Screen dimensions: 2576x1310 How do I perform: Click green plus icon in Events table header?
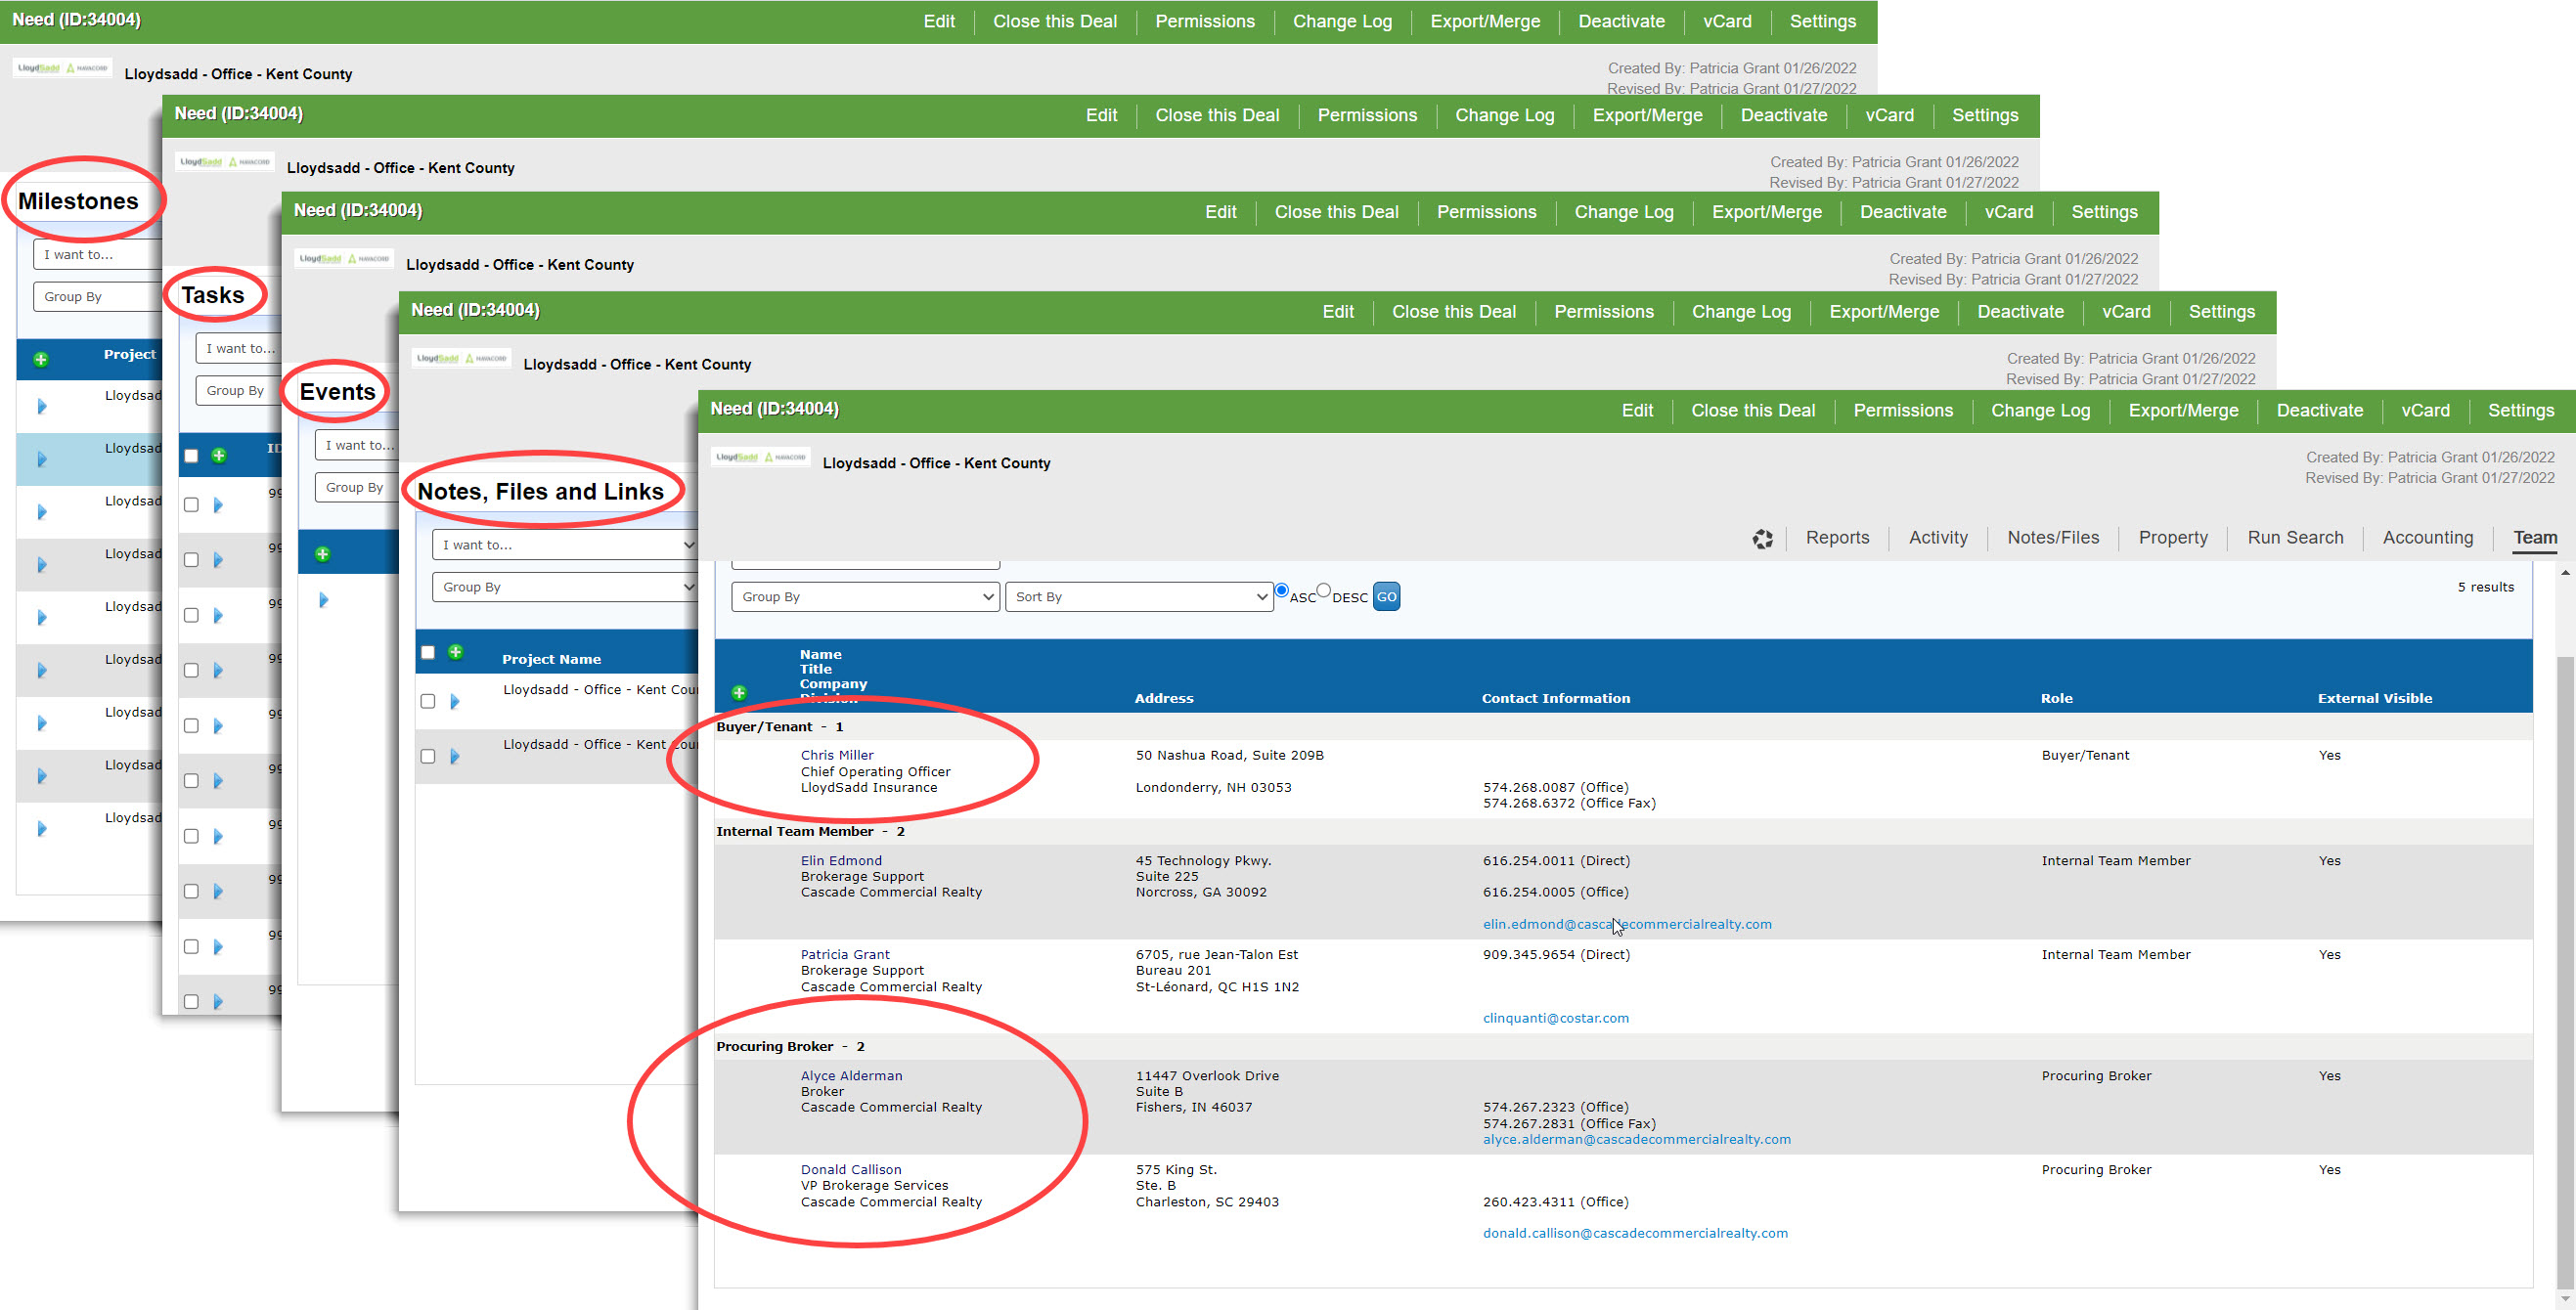pos(322,554)
